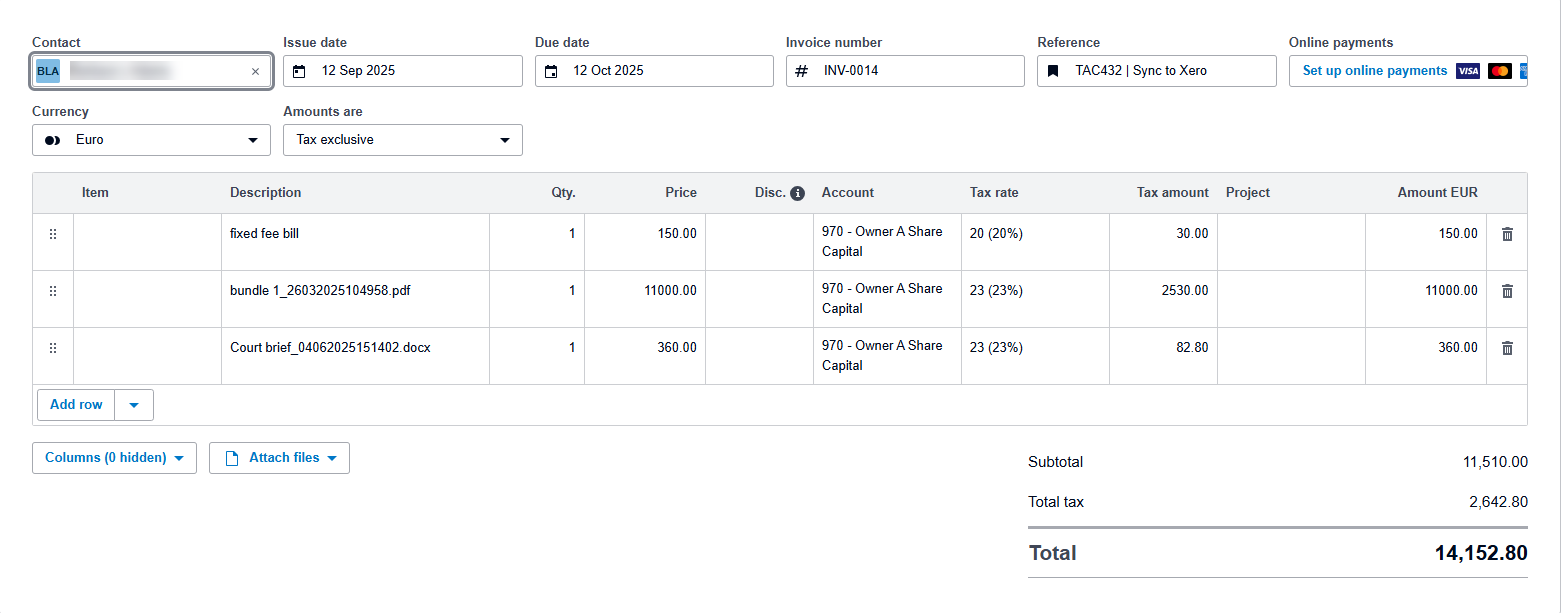Image resolution: width=1561 pixels, height=613 pixels.
Task: Open the Issue date calendar icon
Action: (299, 71)
